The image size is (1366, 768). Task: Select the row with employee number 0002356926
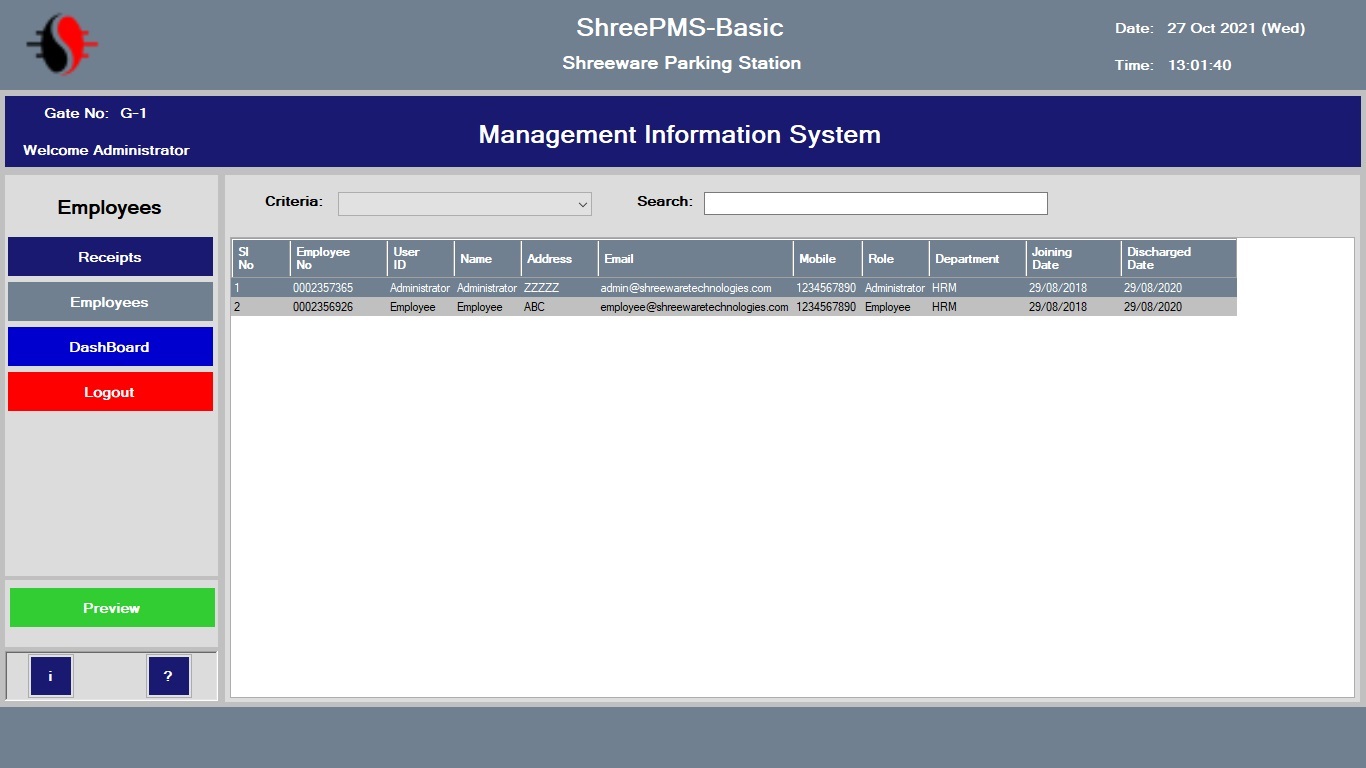coord(734,307)
